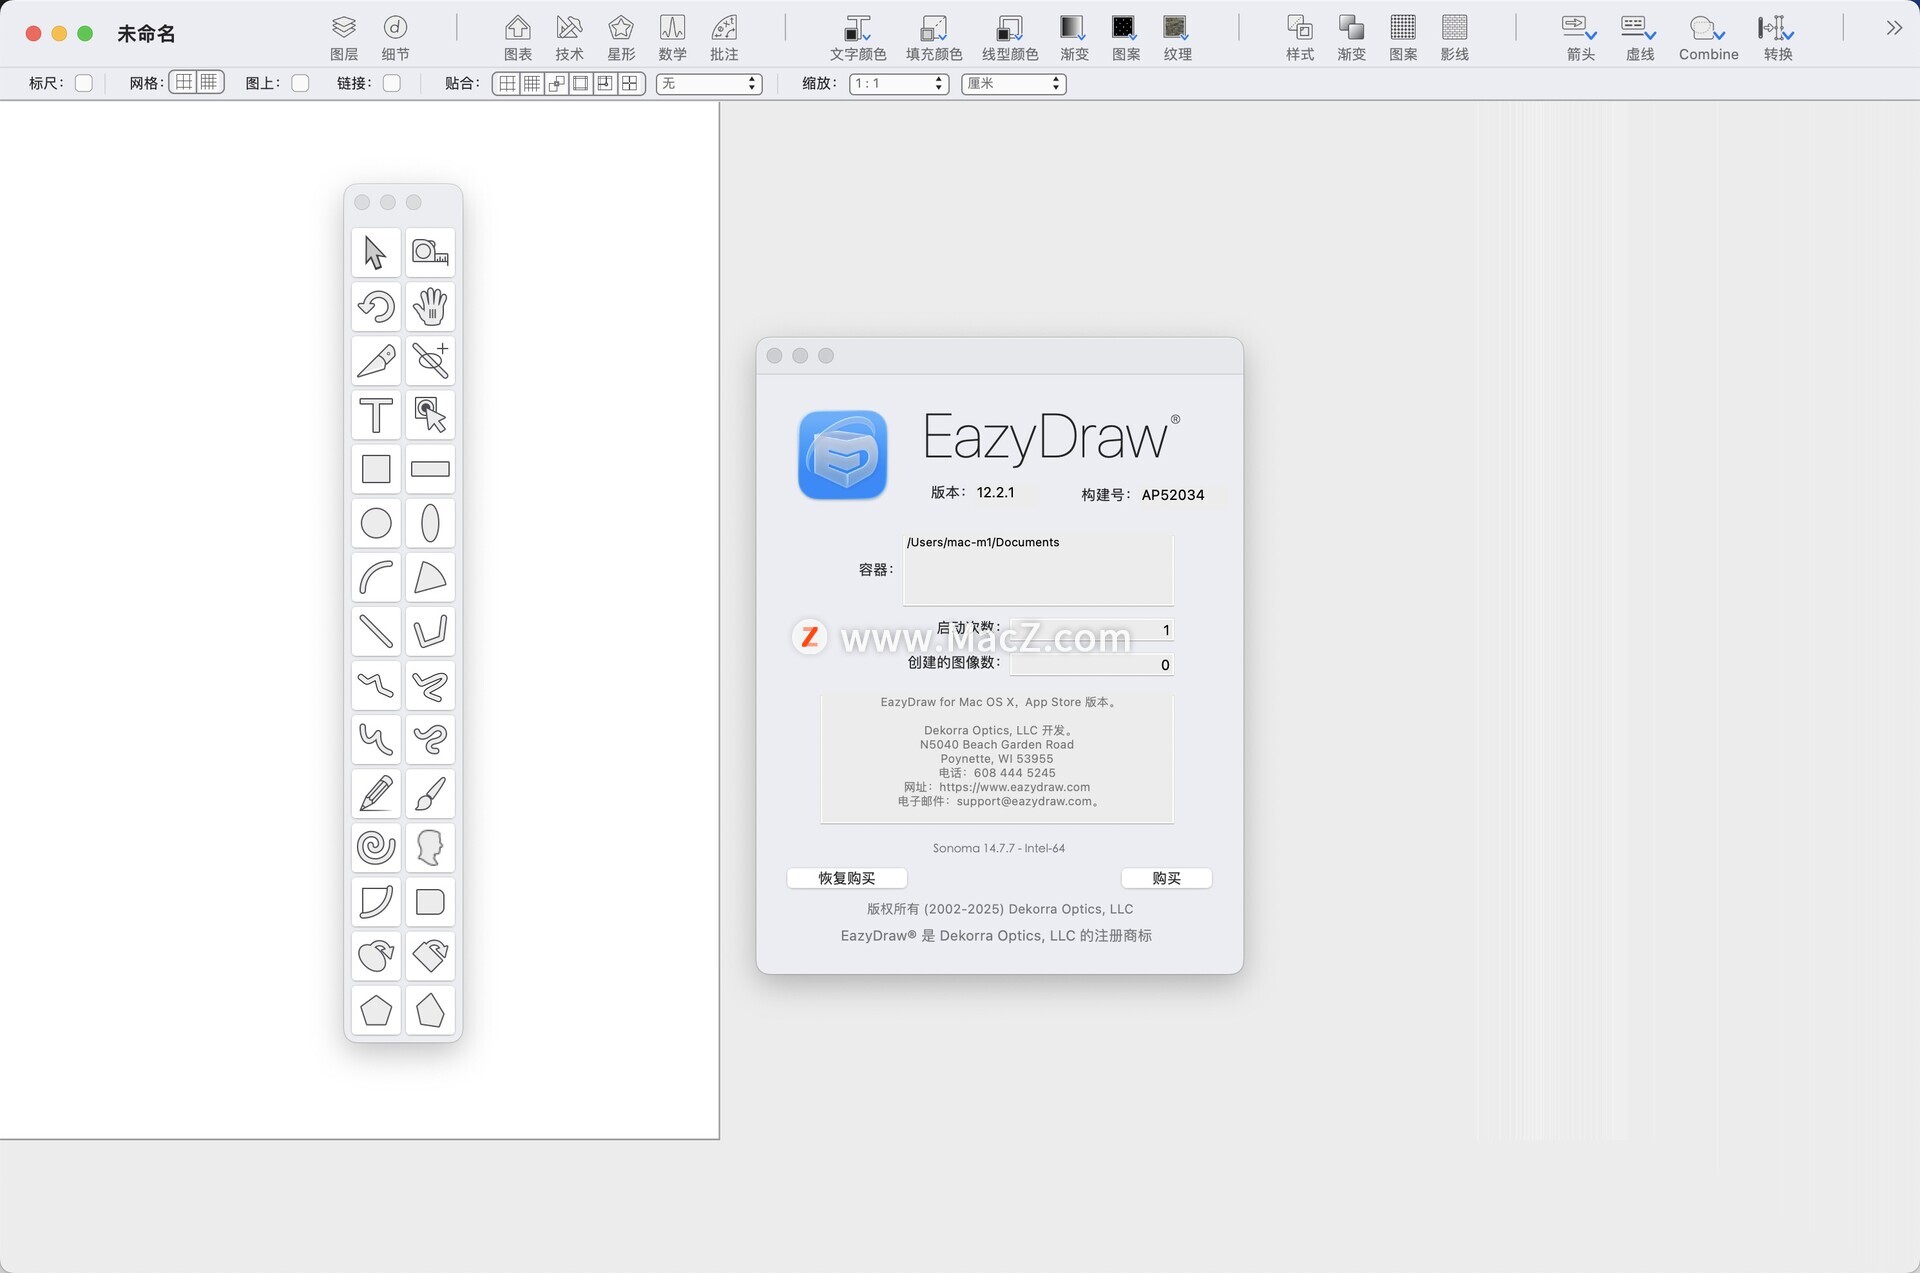This screenshot has width=1920, height=1273.
Task: Choose the paintbrush tool
Action: pos(430,794)
